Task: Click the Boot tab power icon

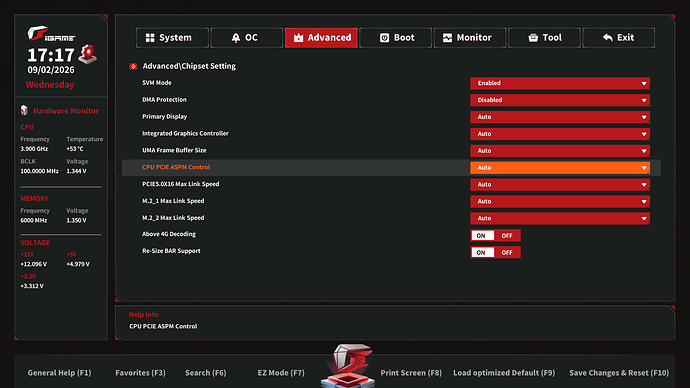Action: 384,38
